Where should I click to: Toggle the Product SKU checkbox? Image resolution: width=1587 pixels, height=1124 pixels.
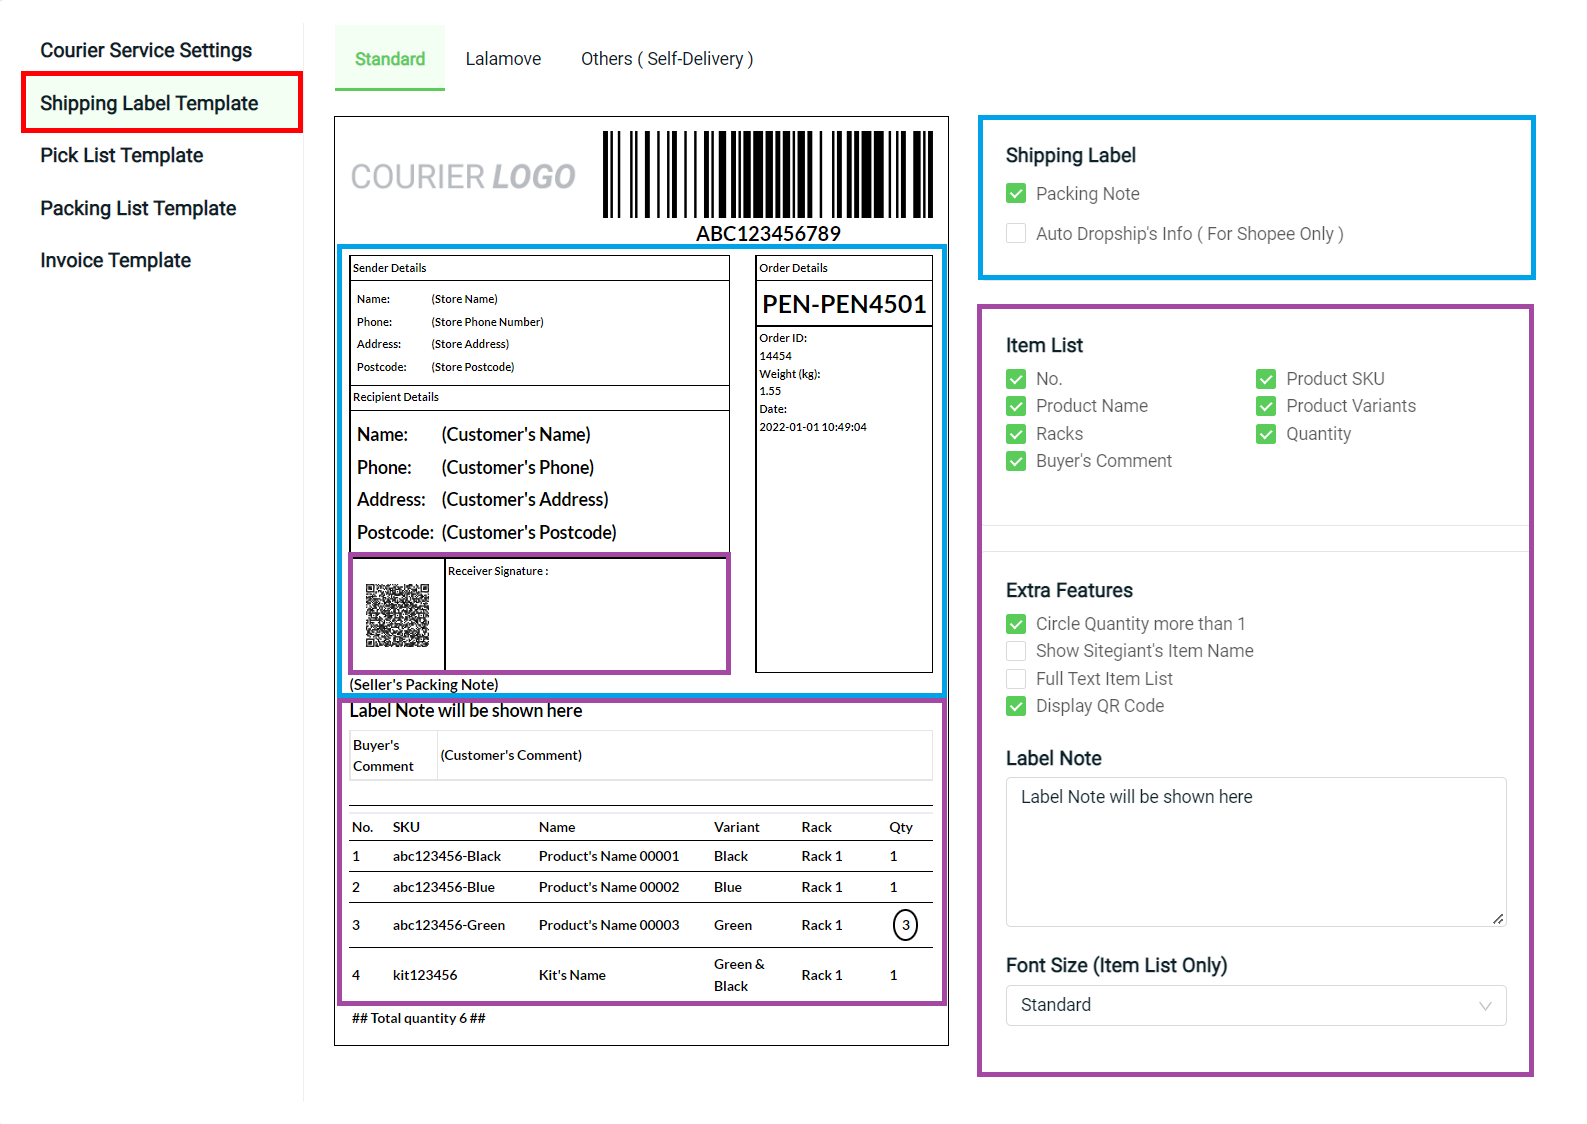pyautogui.click(x=1266, y=379)
